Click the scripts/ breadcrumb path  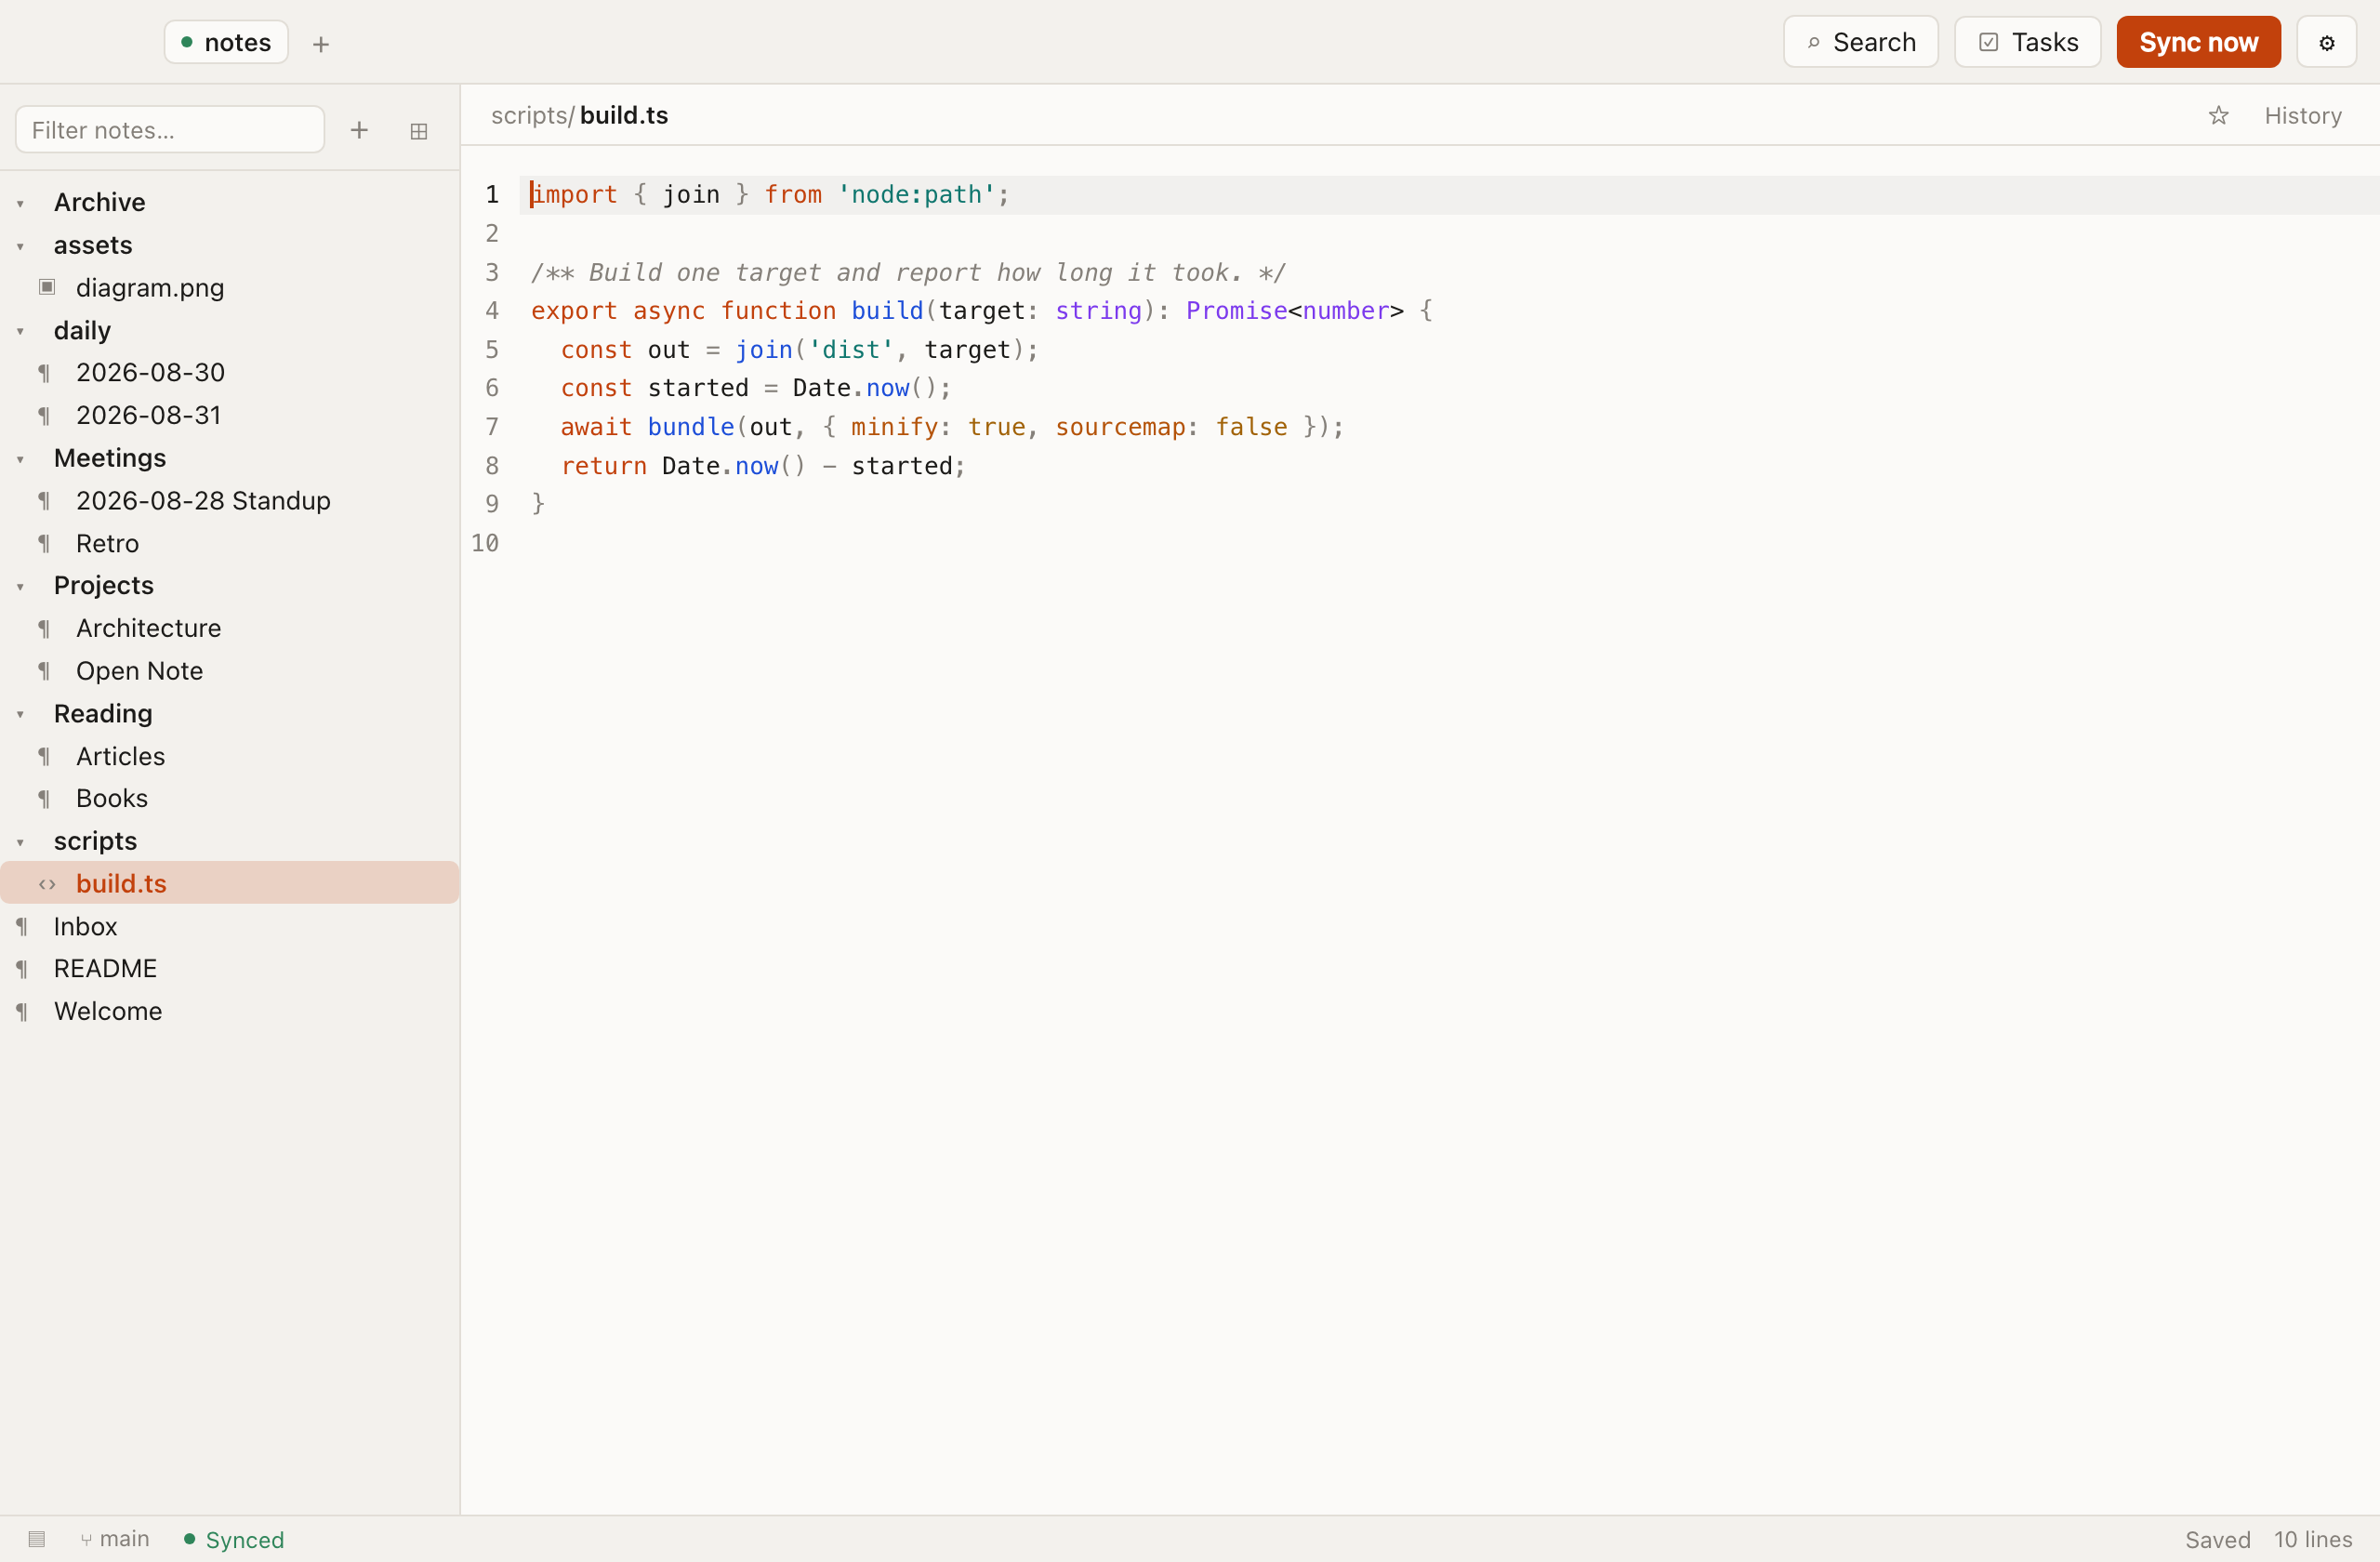533,116
